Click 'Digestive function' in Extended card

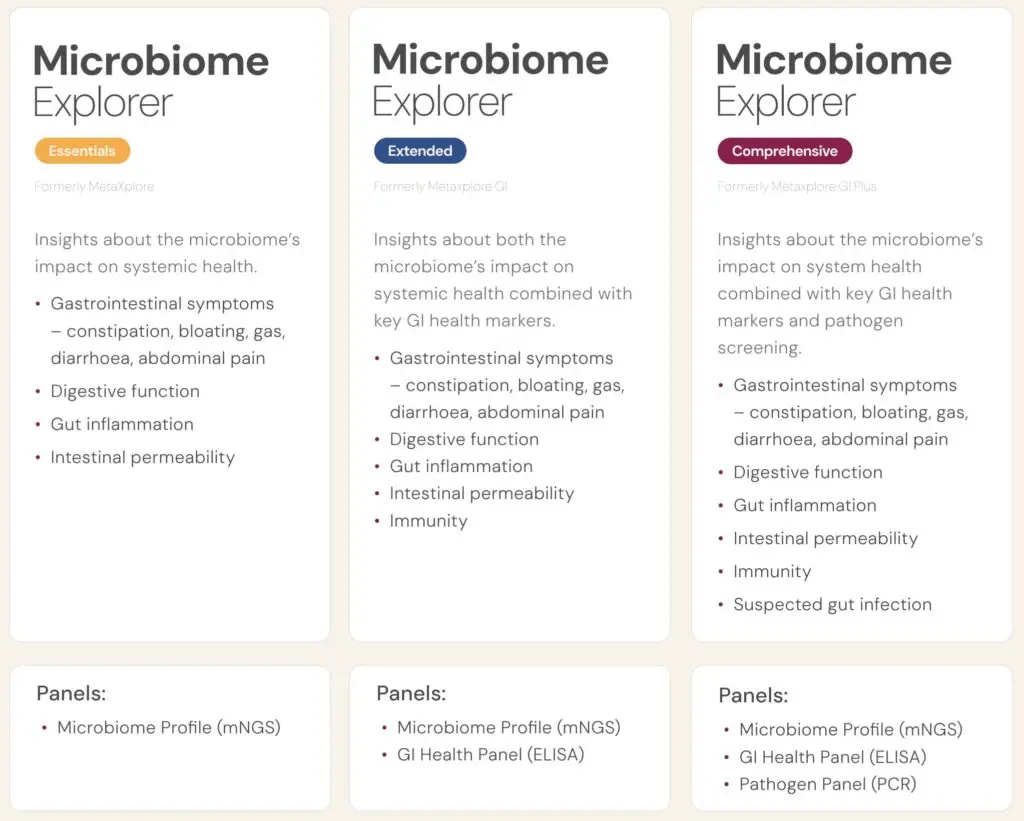[464, 440]
